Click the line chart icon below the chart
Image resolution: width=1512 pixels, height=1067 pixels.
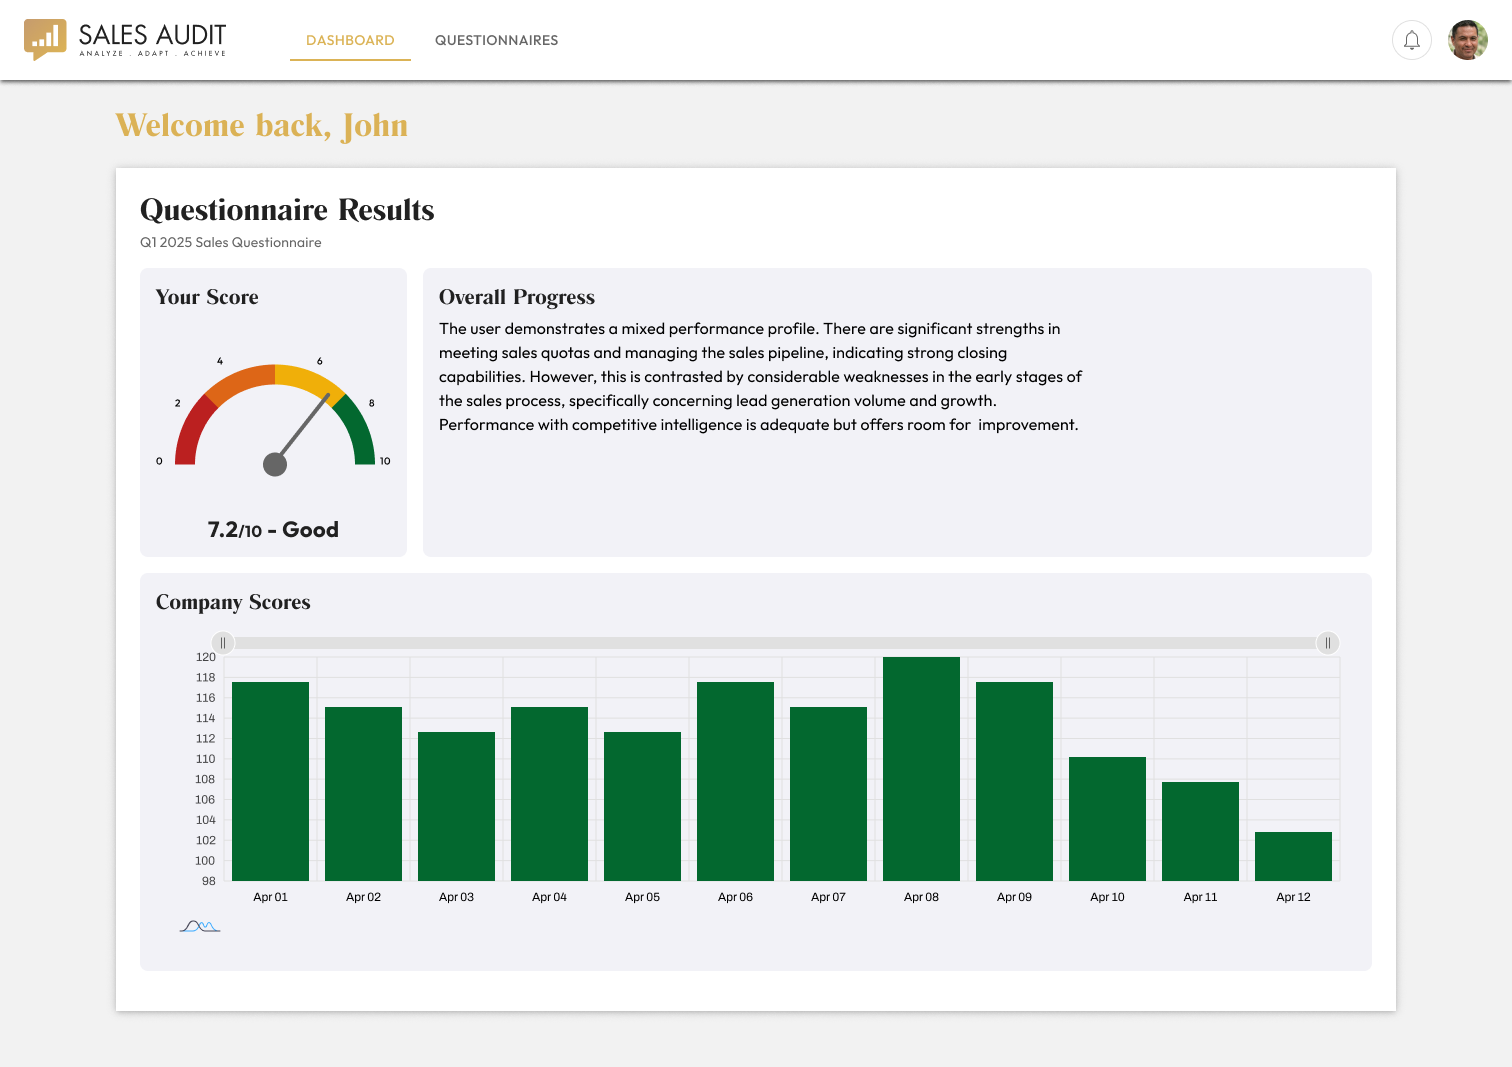tap(200, 926)
